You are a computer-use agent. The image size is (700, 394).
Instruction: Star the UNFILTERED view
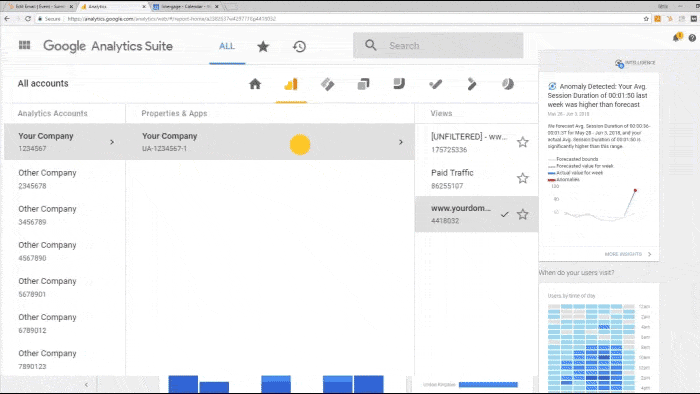522,142
